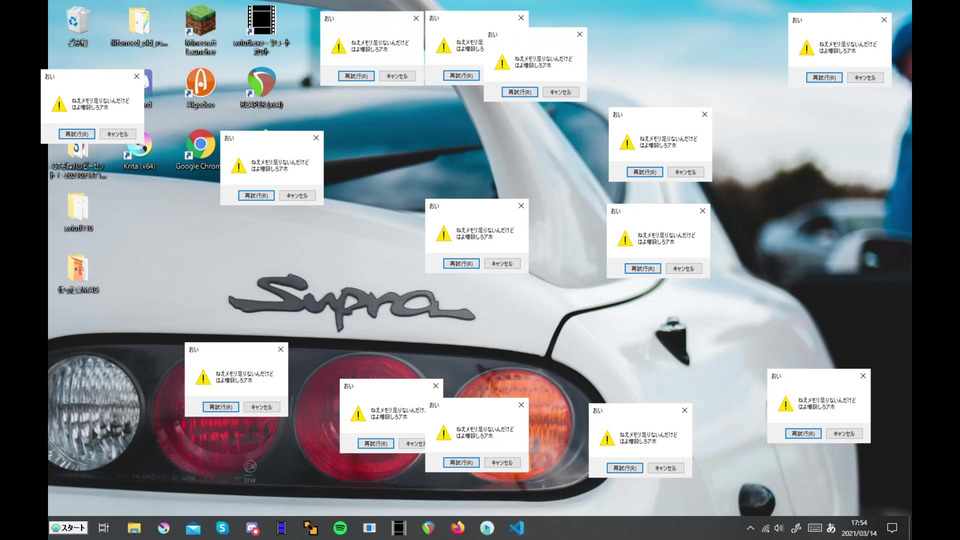Image resolution: width=960 pixels, height=540 pixels.
Task: Click the blue film-strip icon on the taskbar
Action: 281,528
